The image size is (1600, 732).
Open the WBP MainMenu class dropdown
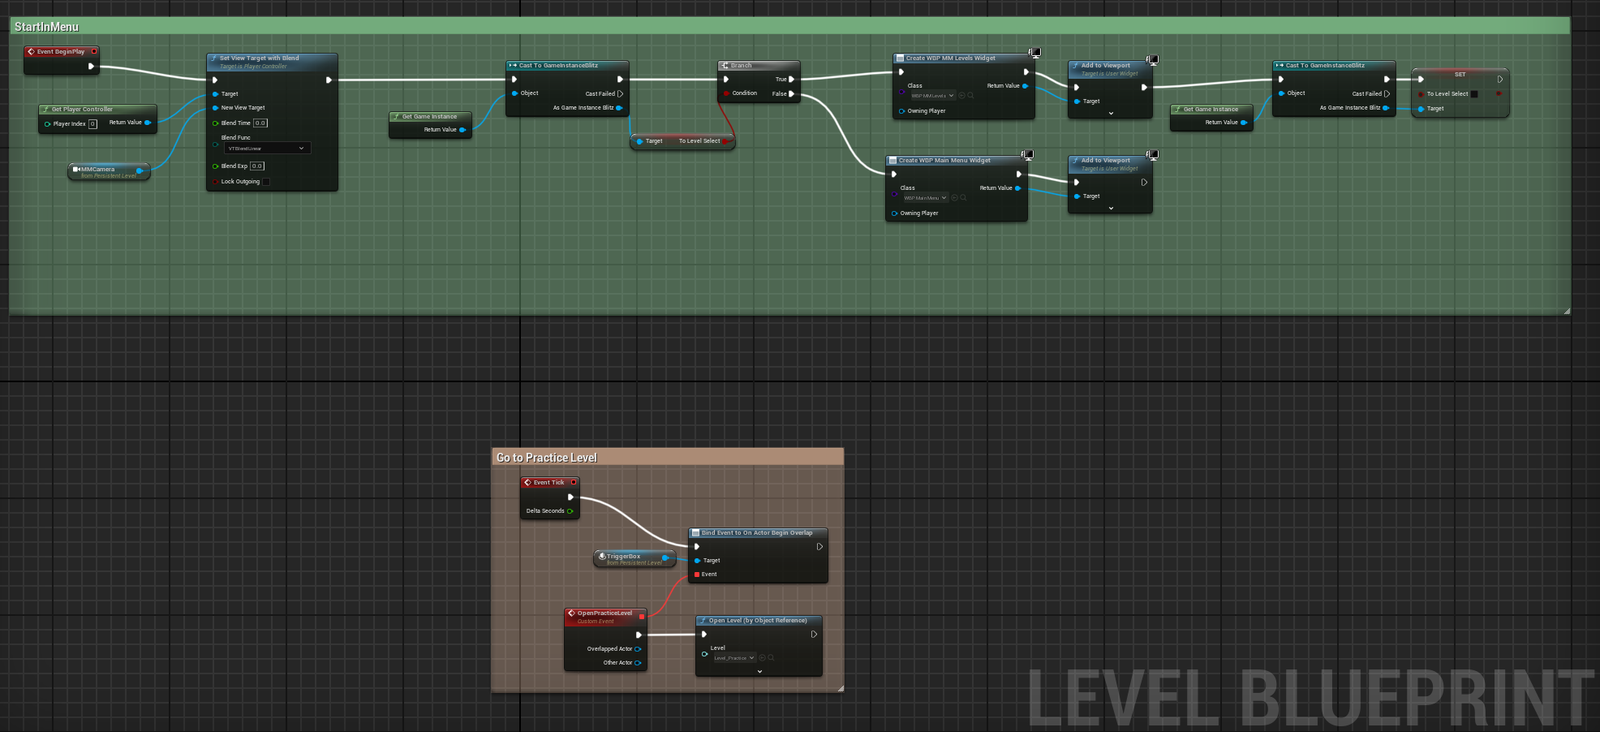pyautogui.click(x=925, y=198)
